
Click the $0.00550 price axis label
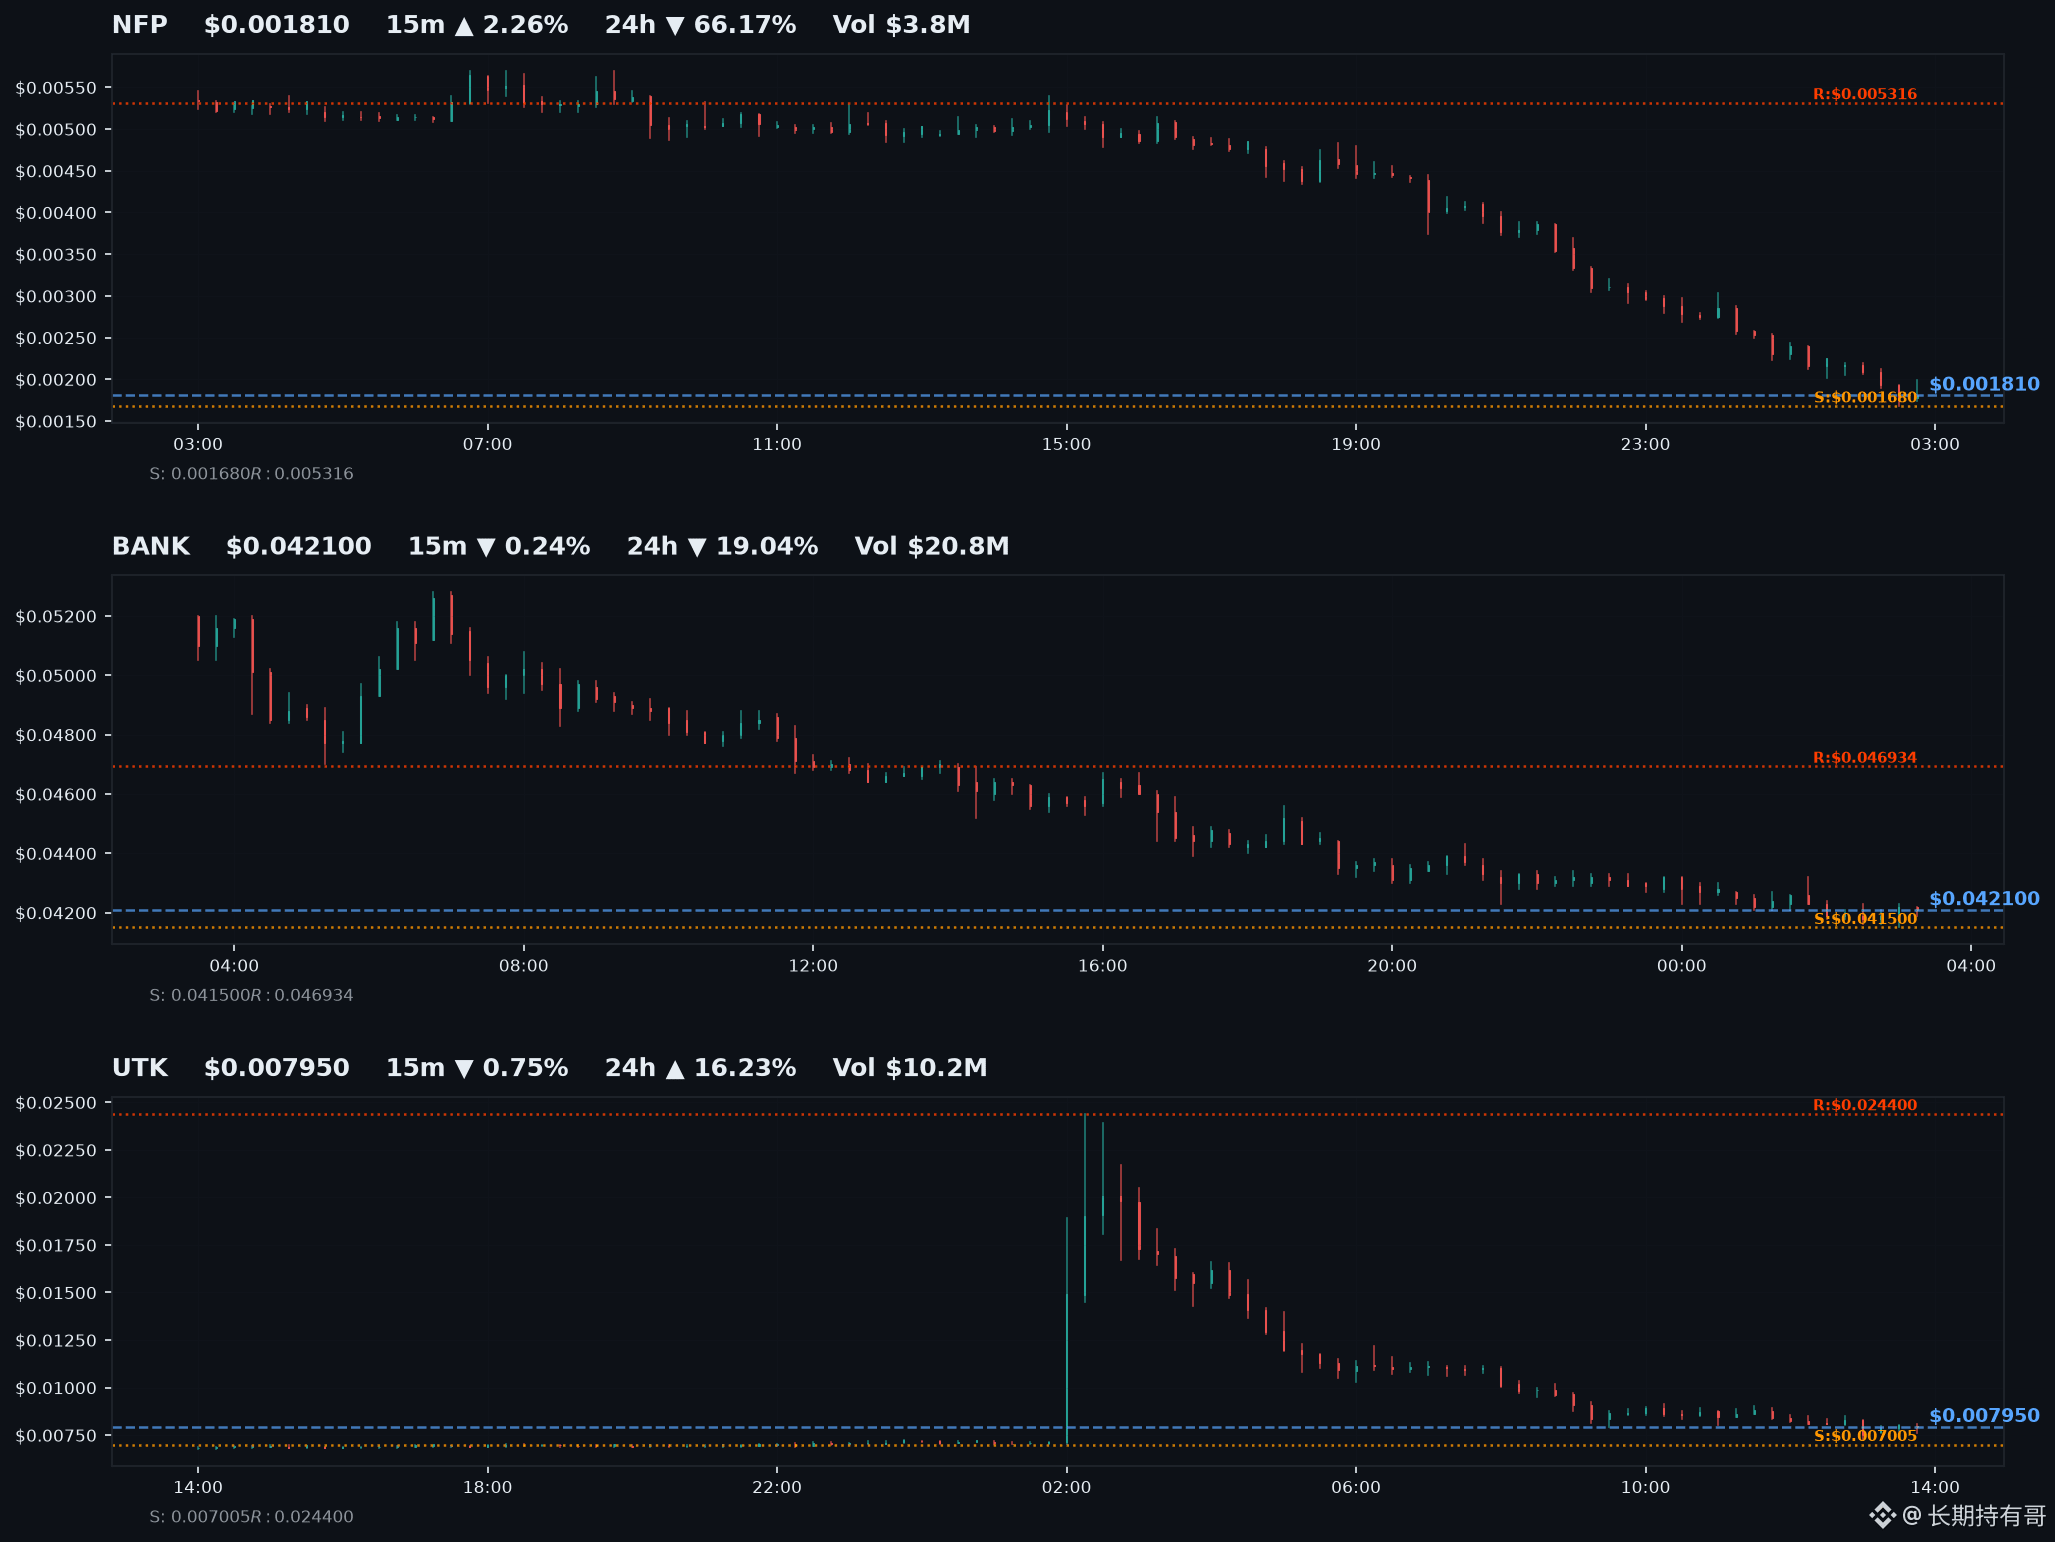click(56, 88)
